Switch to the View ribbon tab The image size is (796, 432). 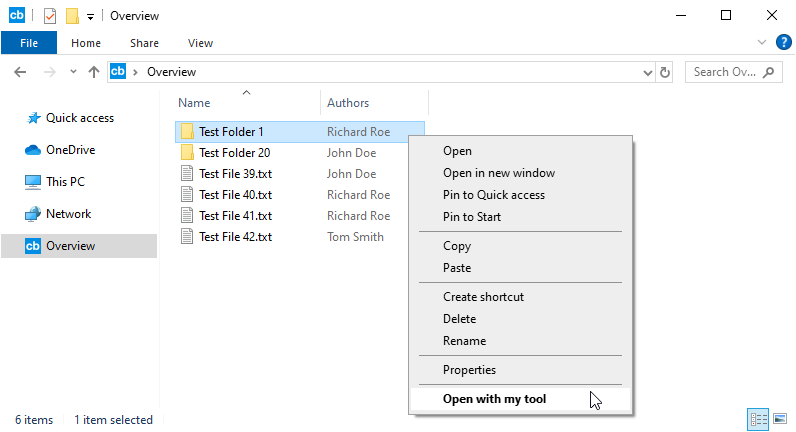click(200, 43)
